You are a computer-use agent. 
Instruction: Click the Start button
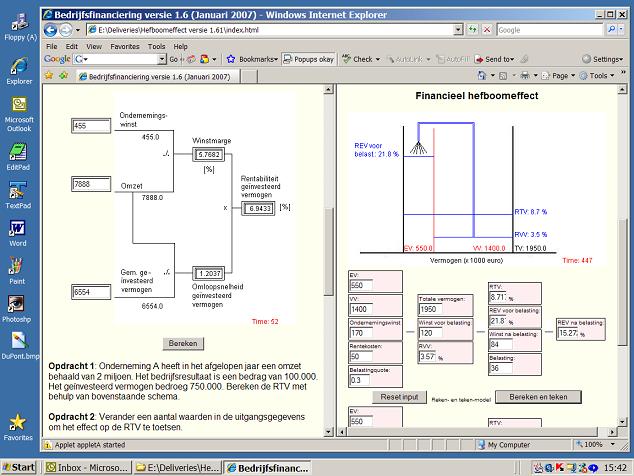point(19,468)
